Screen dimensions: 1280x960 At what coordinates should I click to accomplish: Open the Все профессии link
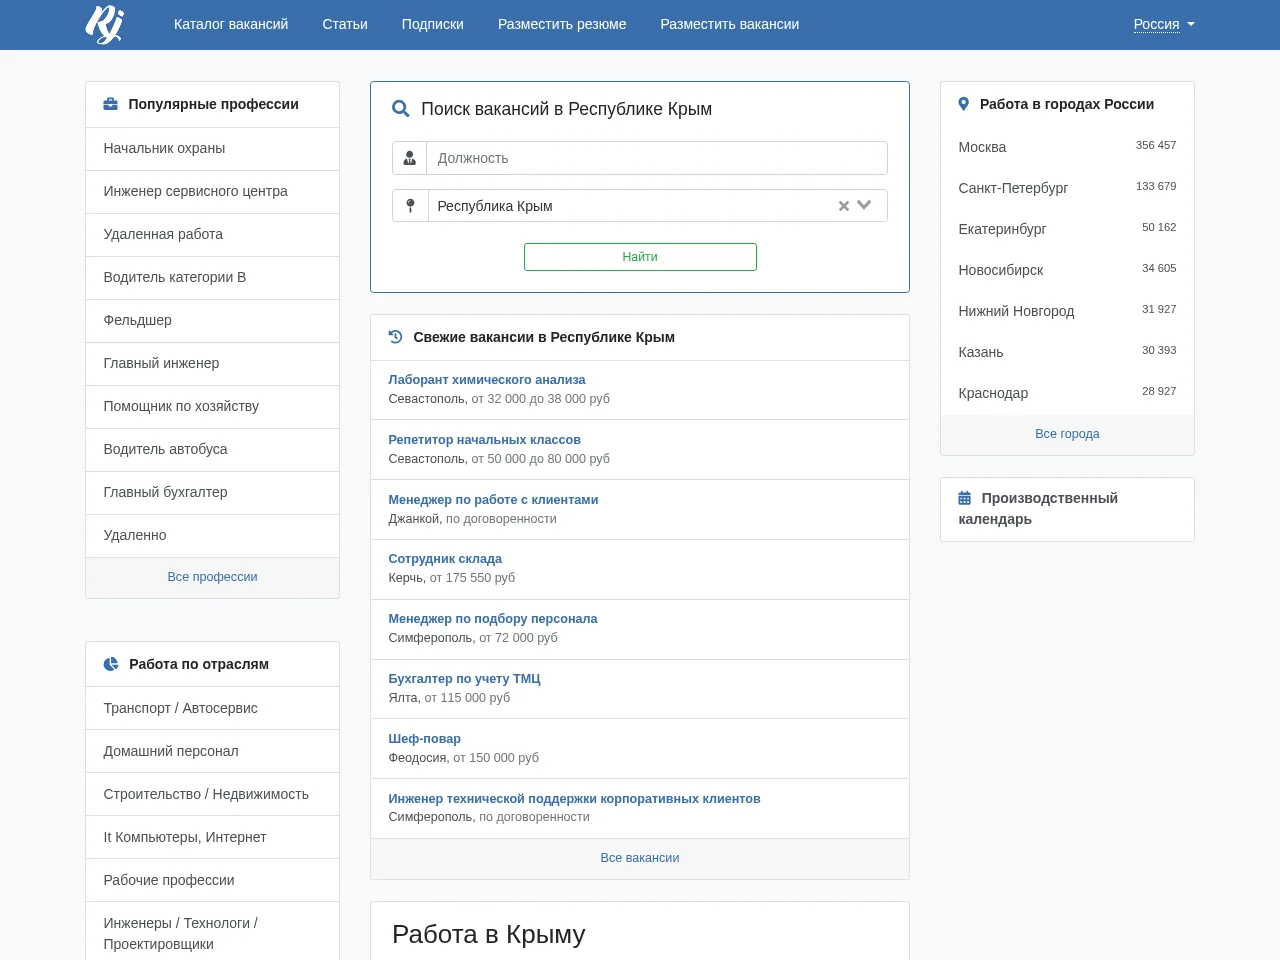(213, 577)
